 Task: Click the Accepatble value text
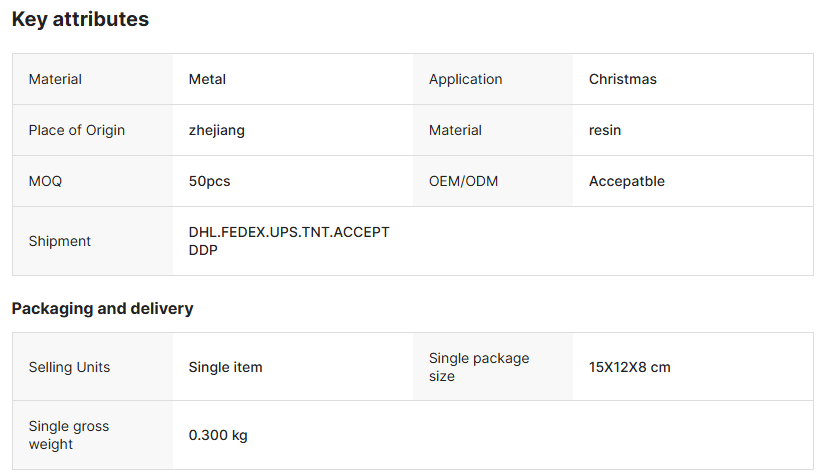coord(626,181)
